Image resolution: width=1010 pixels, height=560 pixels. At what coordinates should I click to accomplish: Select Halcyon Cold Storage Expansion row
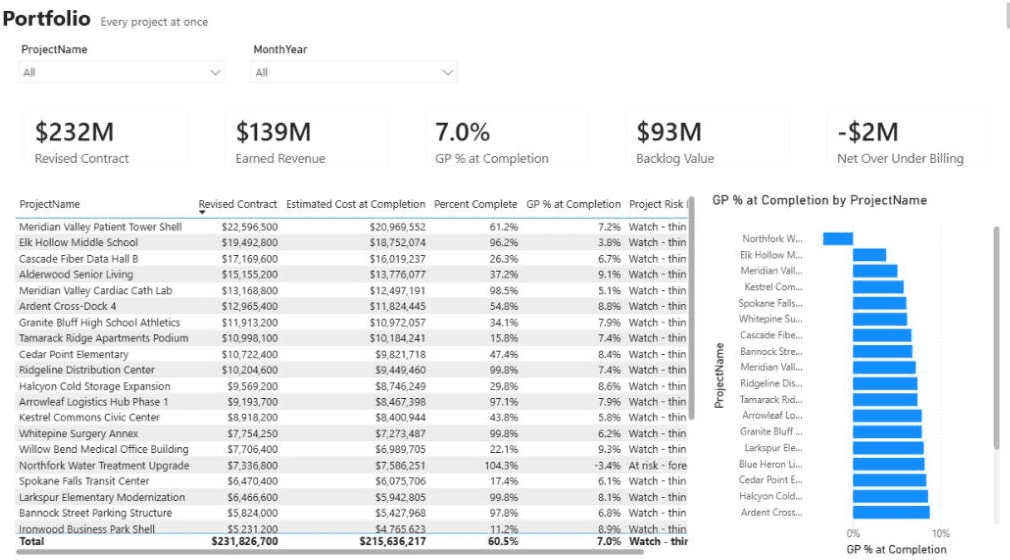(x=352, y=386)
